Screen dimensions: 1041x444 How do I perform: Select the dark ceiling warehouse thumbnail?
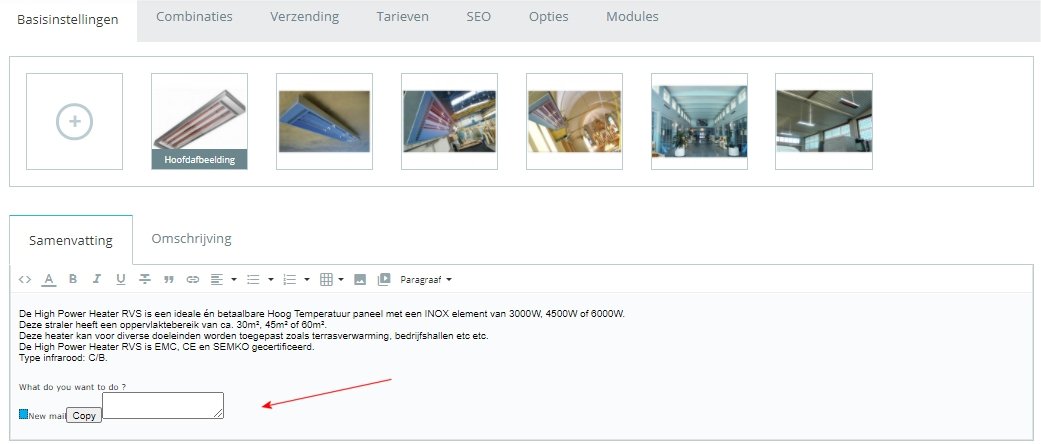click(824, 121)
